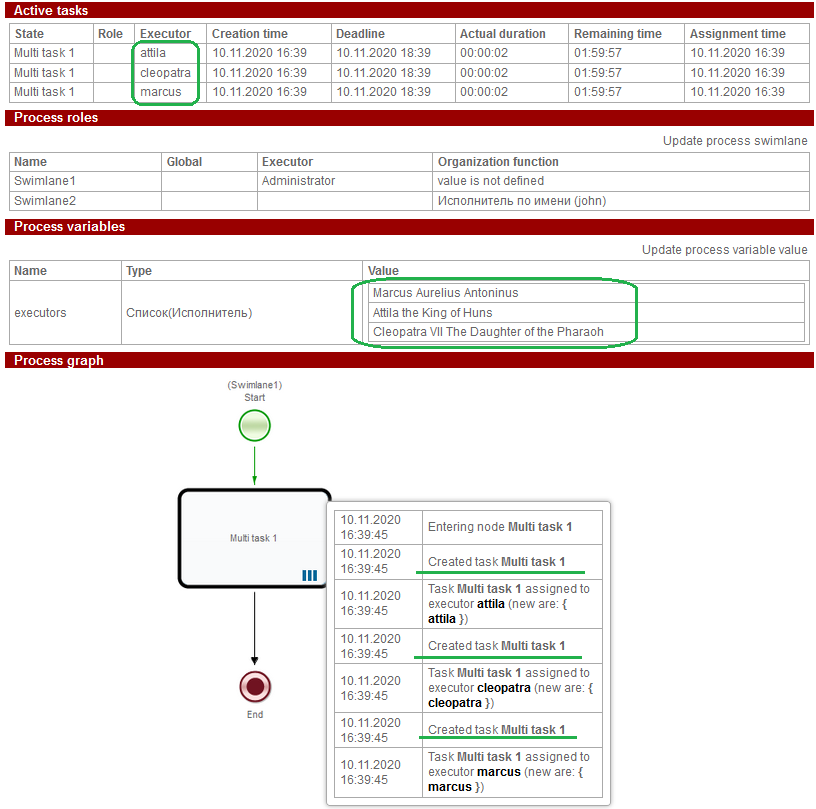Click Update process swimlane link
816x809 pixels.
[x=734, y=141]
